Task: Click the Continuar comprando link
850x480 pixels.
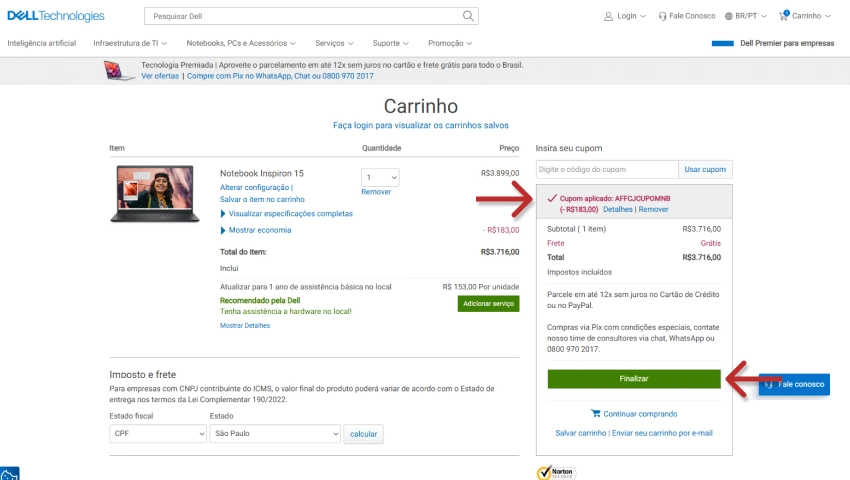Action: pyautogui.click(x=640, y=414)
